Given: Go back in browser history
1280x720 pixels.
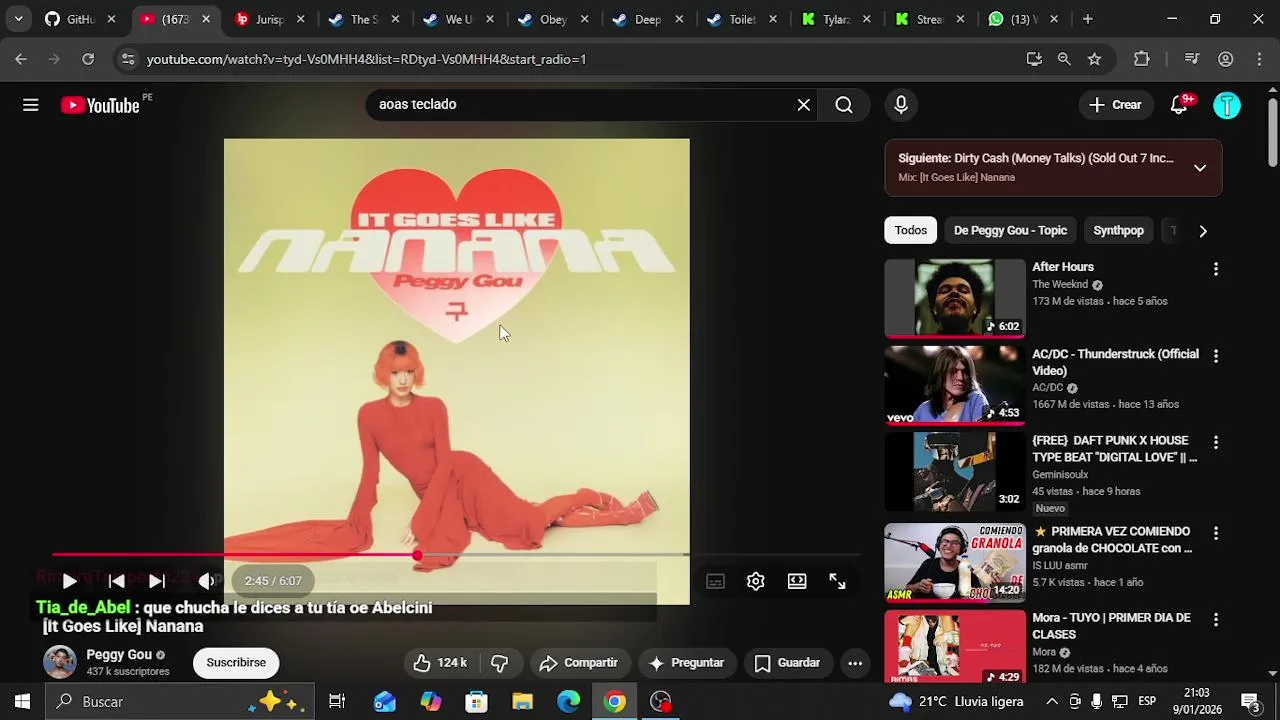Looking at the screenshot, I should (x=21, y=59).
